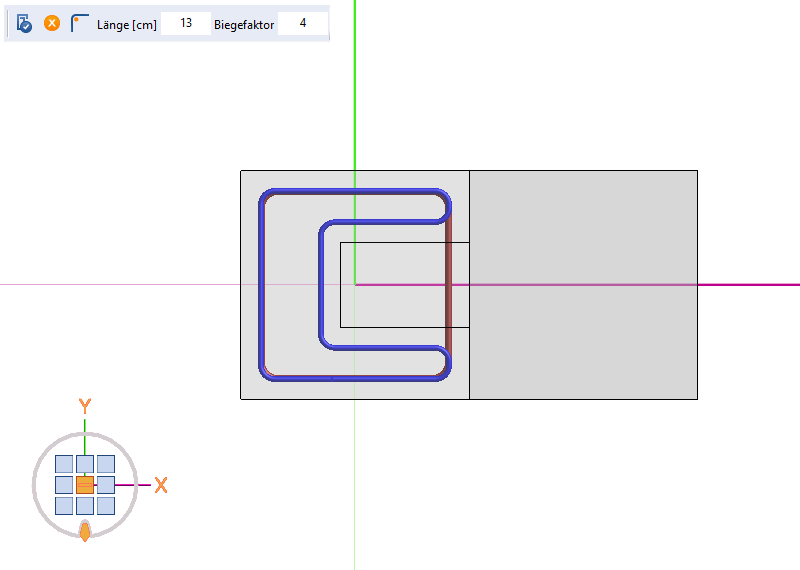Image resolution: width=800 pixels, height=570 pixels.
Task: Select the bottom-middle view square in the navigator
Action: [x=85, y=506]
